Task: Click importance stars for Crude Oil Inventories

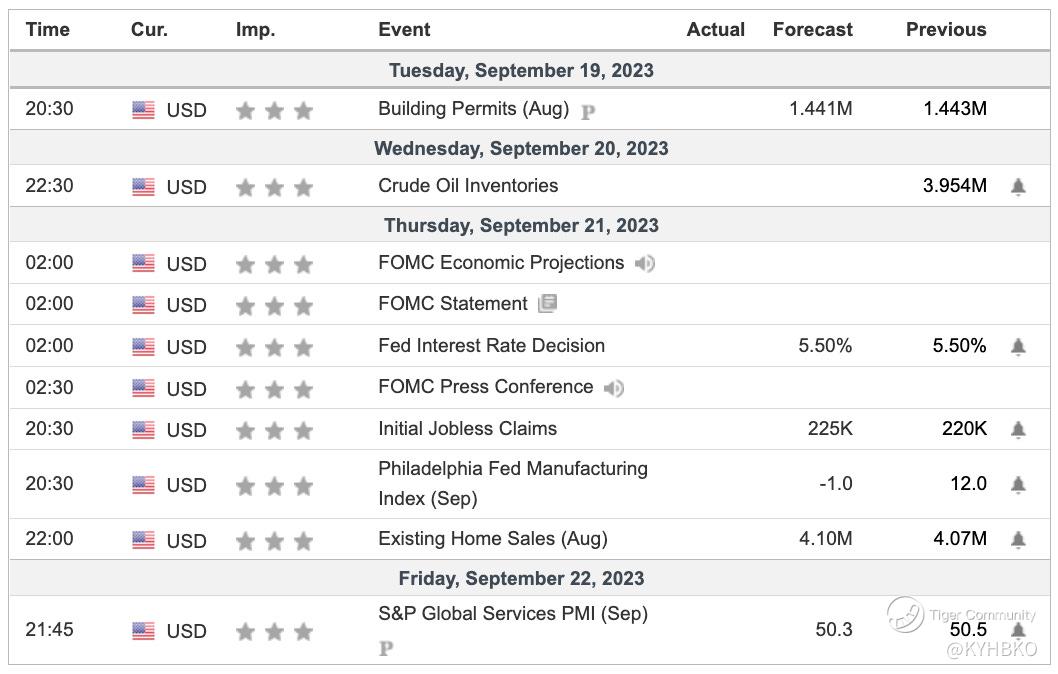Action: coord(274,187)
